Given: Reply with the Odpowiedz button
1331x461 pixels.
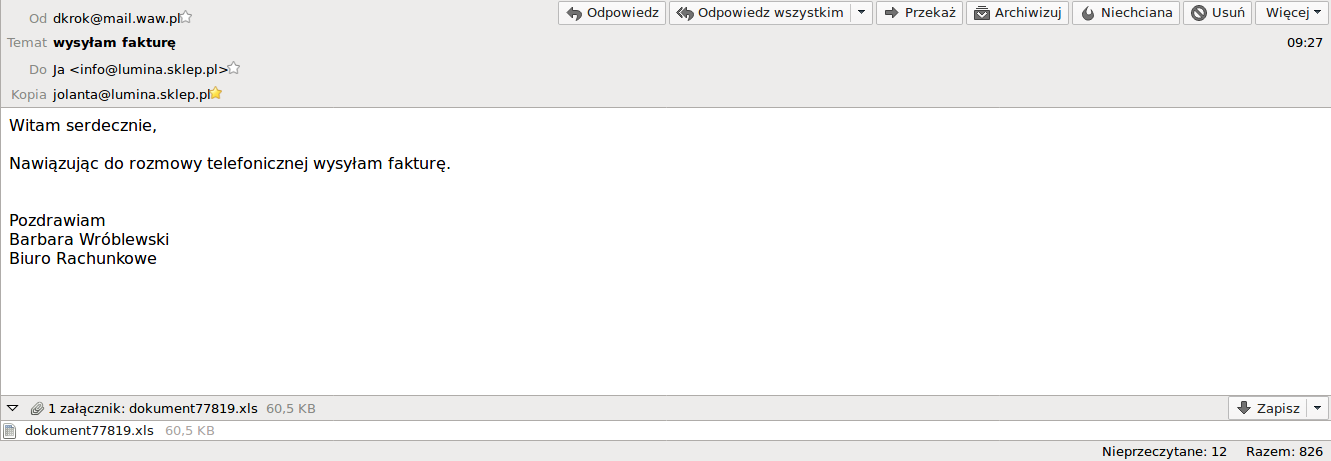Looking at the screenshot, I should pos(611,13).
